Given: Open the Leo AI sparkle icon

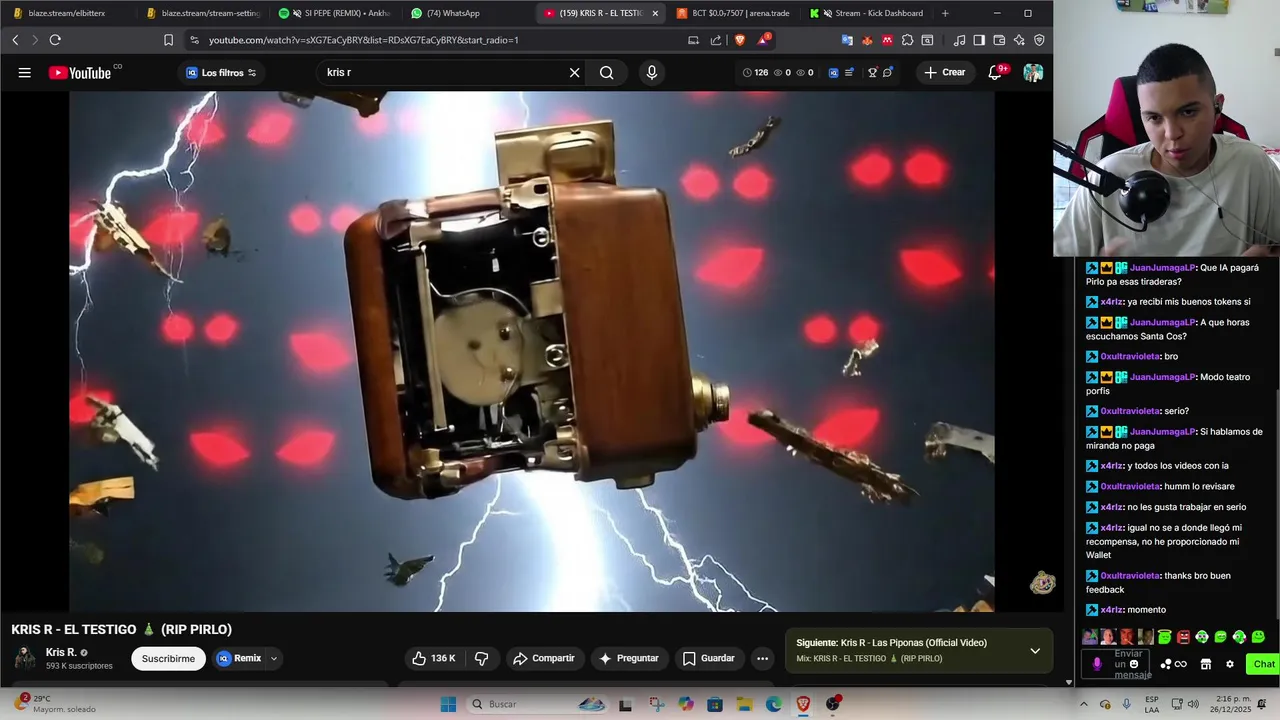Looking at the screenshot, I should [1019, 40].
